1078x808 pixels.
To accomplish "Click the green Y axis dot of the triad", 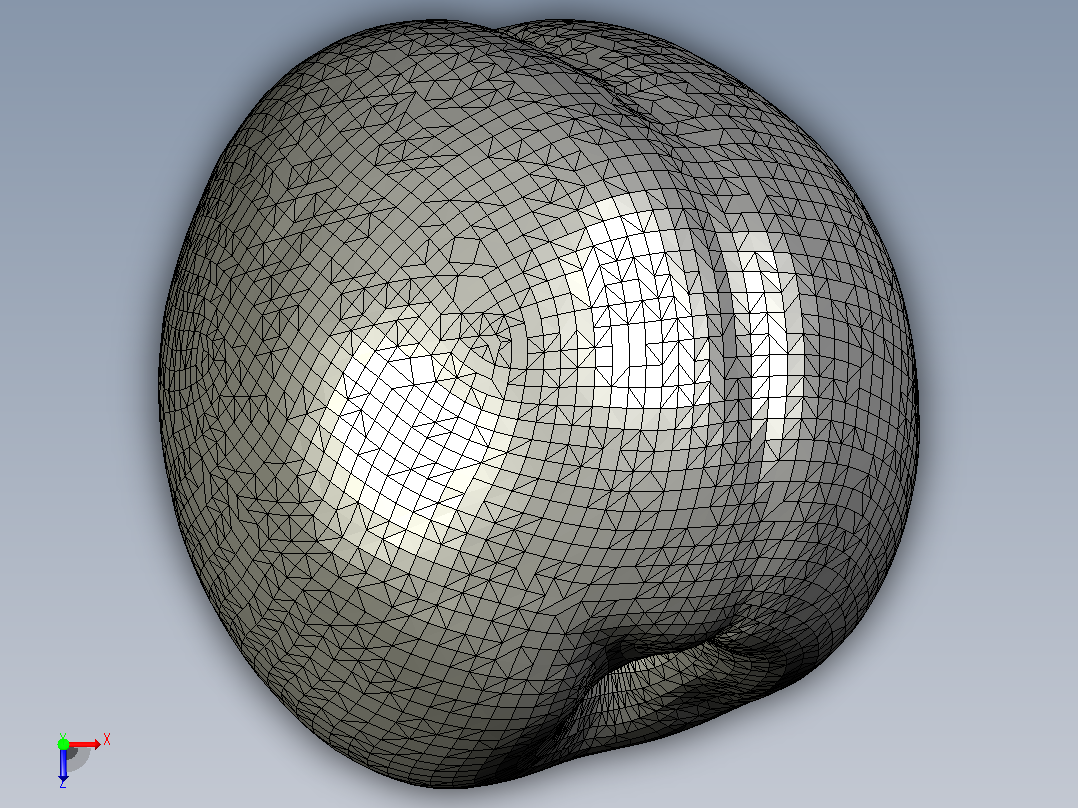I will (x=63, y=744).
